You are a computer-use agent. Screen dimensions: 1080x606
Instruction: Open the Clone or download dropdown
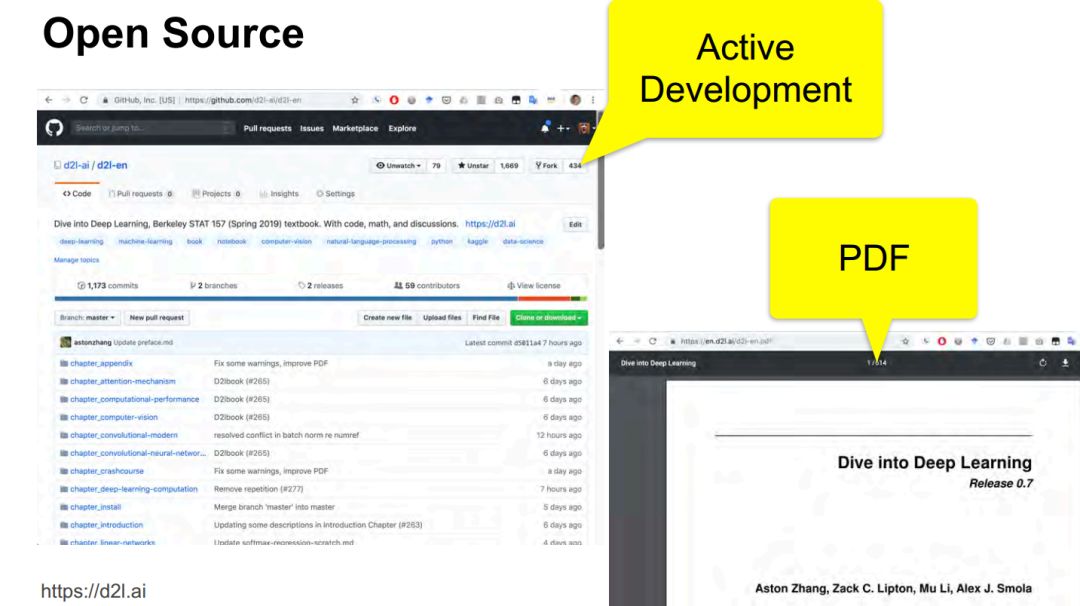pyautogui.click(x=549, y=317)
